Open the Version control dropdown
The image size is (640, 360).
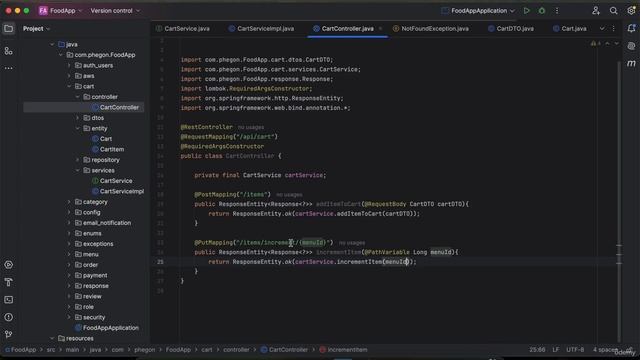115,11
